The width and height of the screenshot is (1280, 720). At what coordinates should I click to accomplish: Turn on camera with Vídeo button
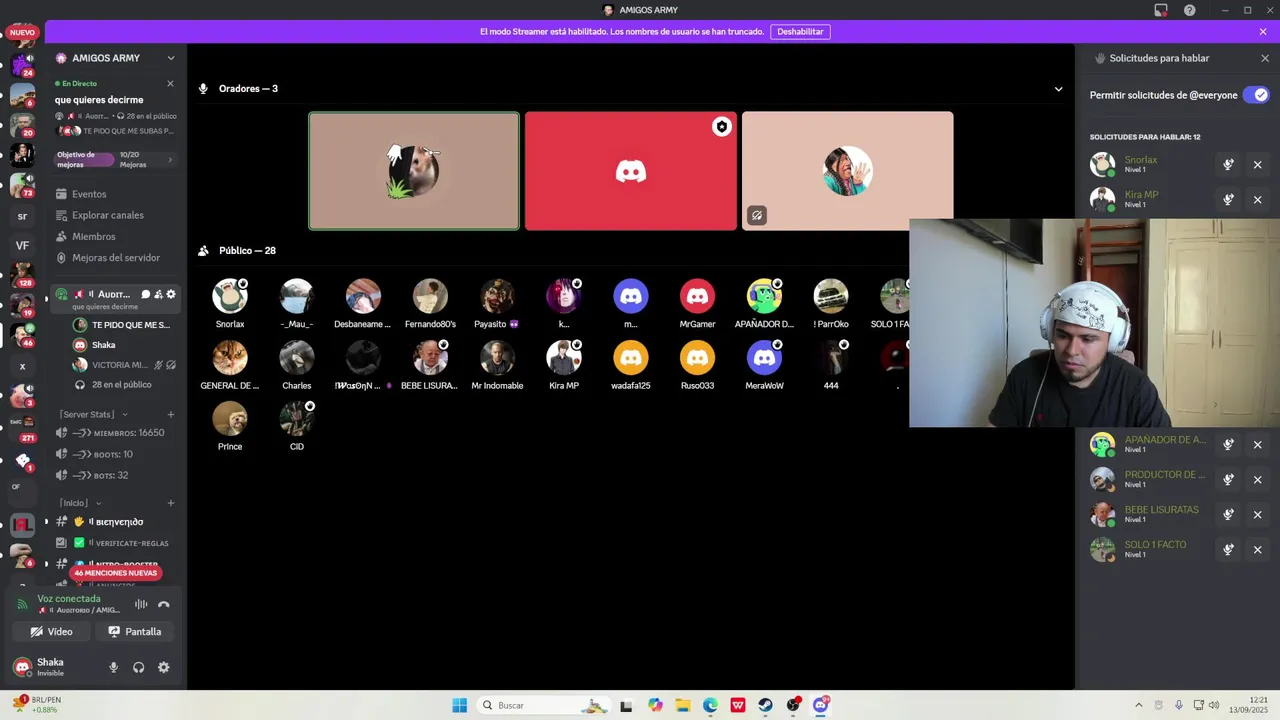(x=51, y=631)
